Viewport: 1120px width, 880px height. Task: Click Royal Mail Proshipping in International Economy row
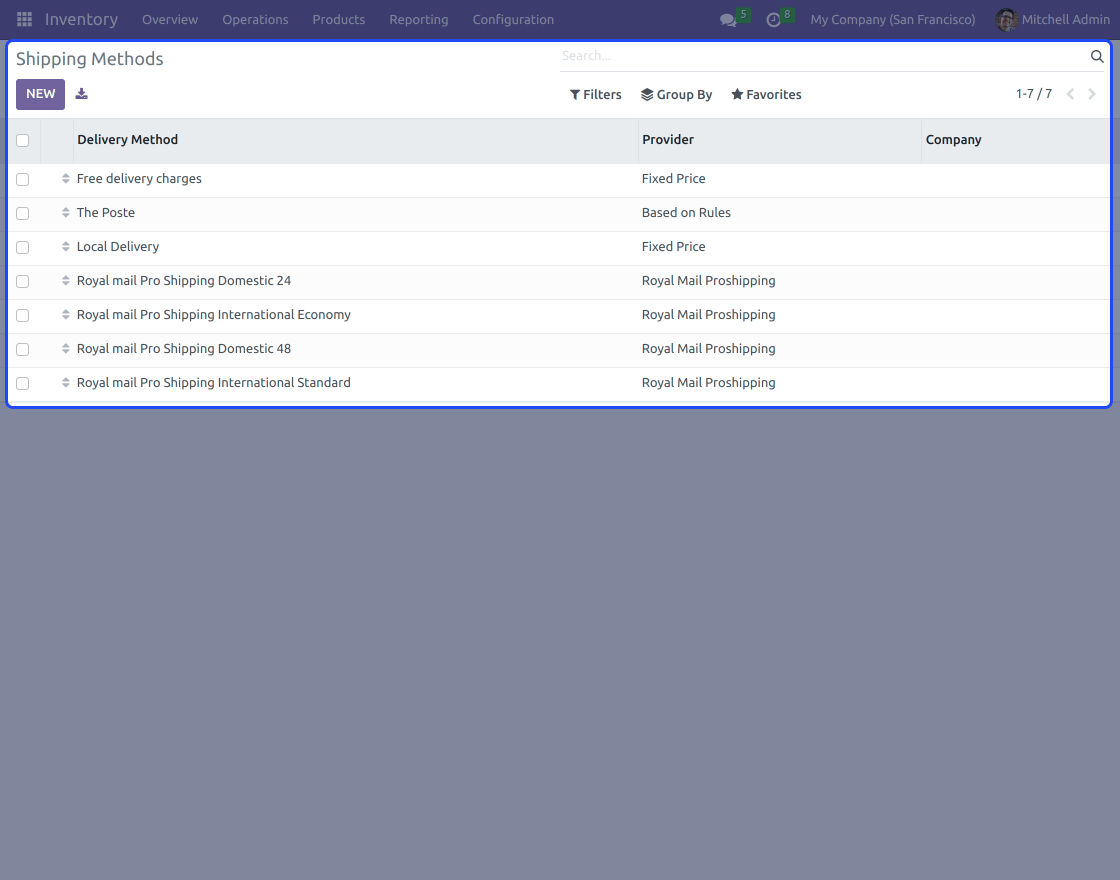coord(709,315)
